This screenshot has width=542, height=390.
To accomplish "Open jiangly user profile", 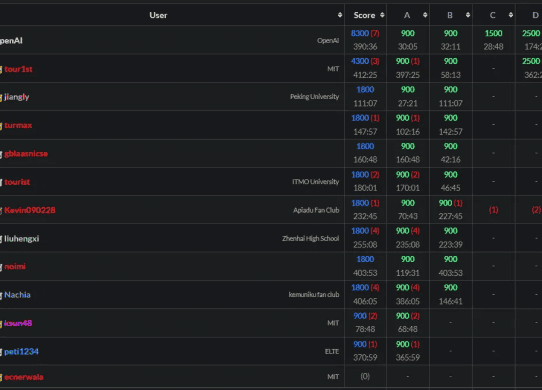I will (x=17, y=97).
